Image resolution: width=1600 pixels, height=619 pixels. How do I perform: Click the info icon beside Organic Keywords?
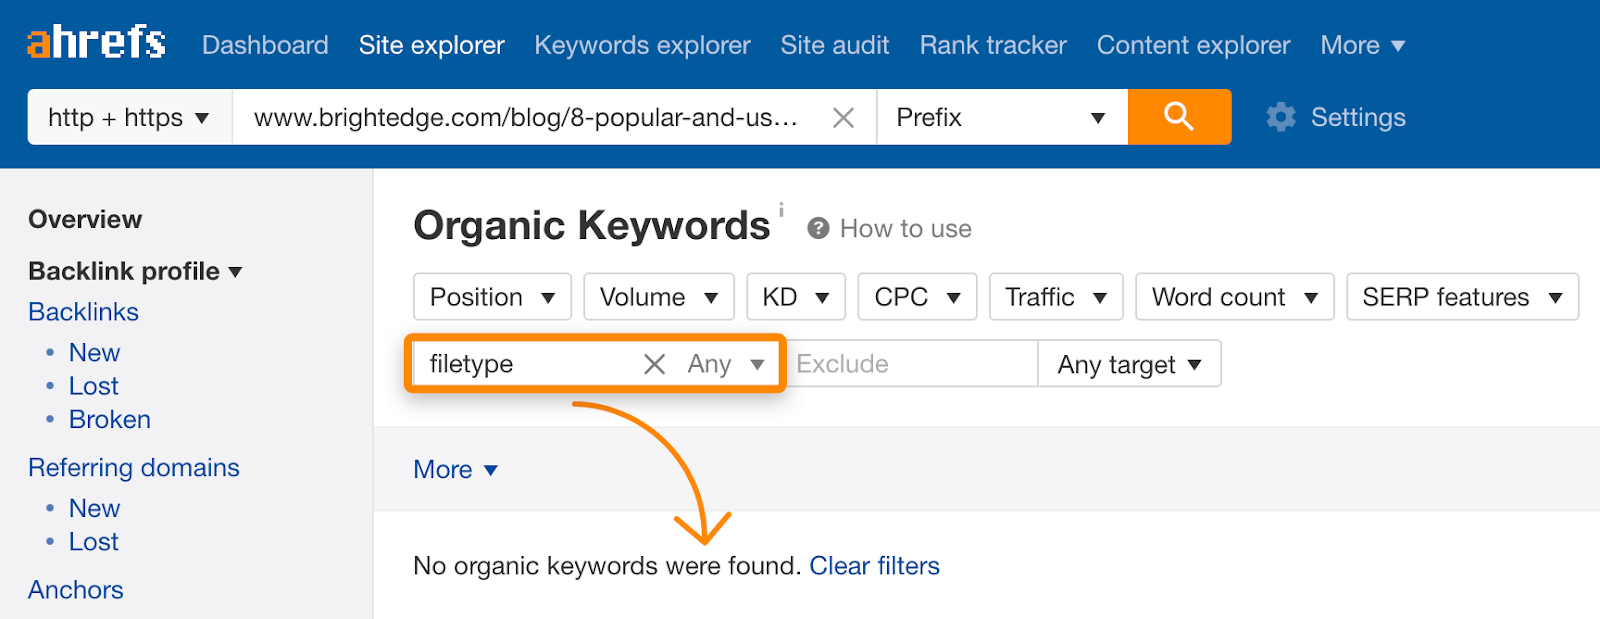click(x=781, y=210)
